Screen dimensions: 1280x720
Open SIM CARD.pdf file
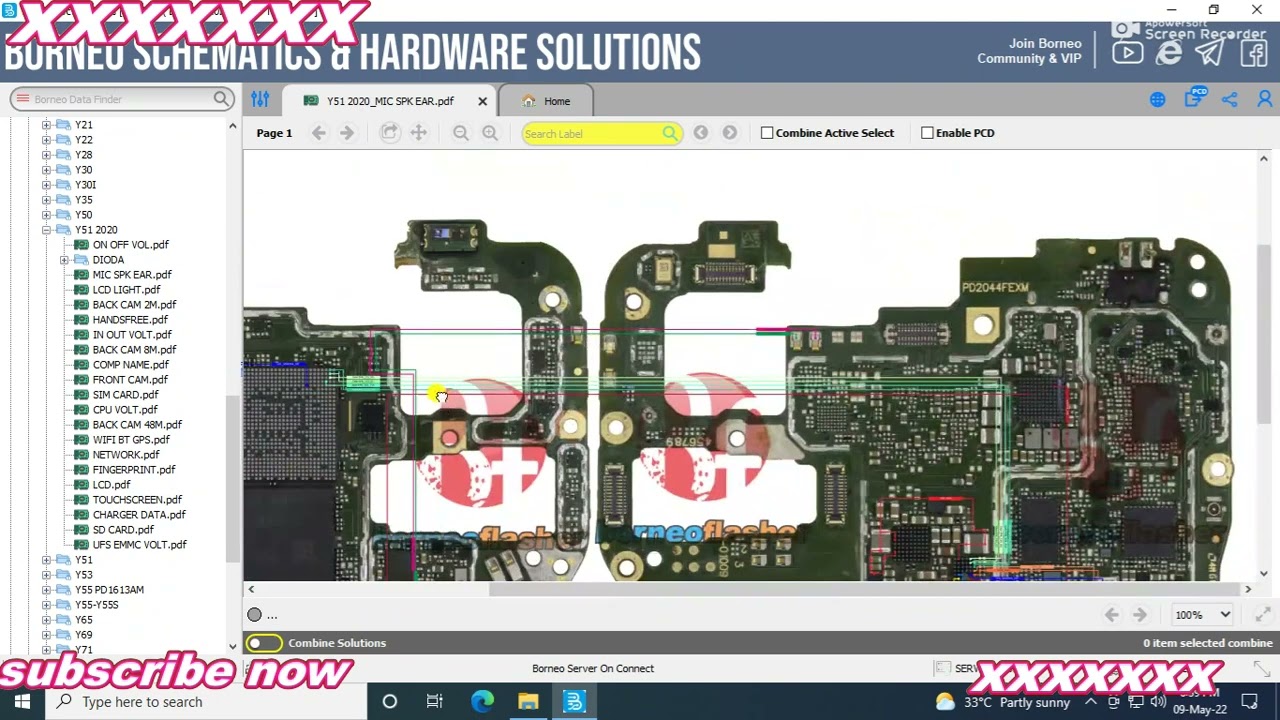click(x=125, y=395)
